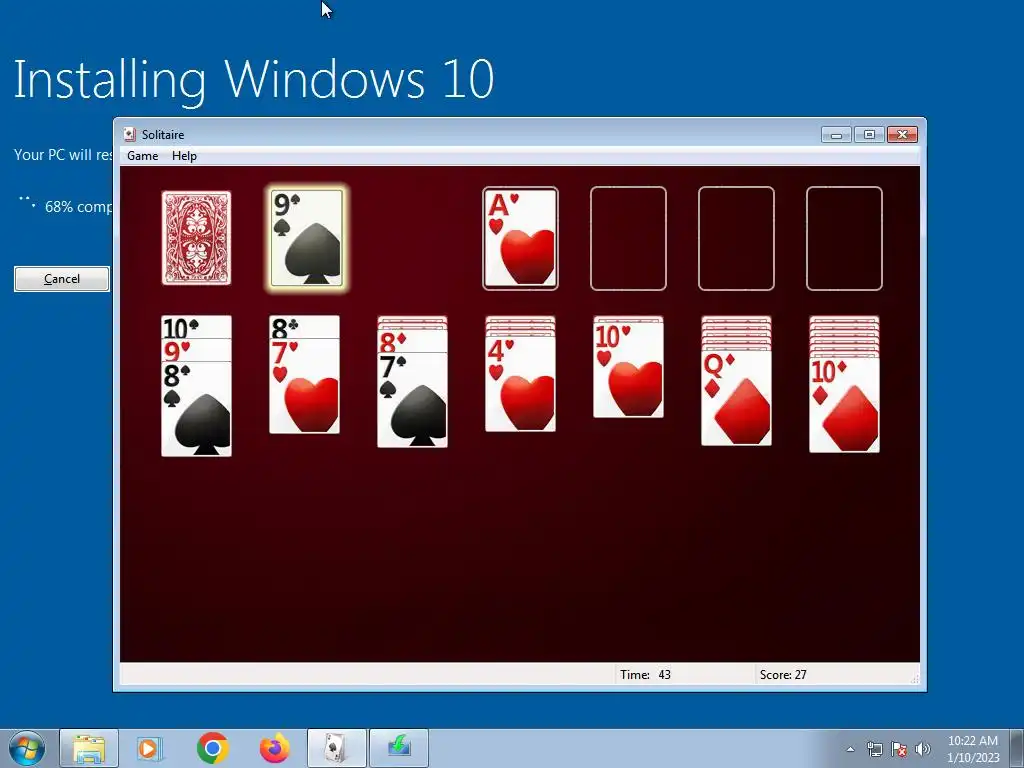Viewport: 1024px width, 768px height.
Task: Switch to the Windows installer taskbar button
Action: [x=399, y=748]
